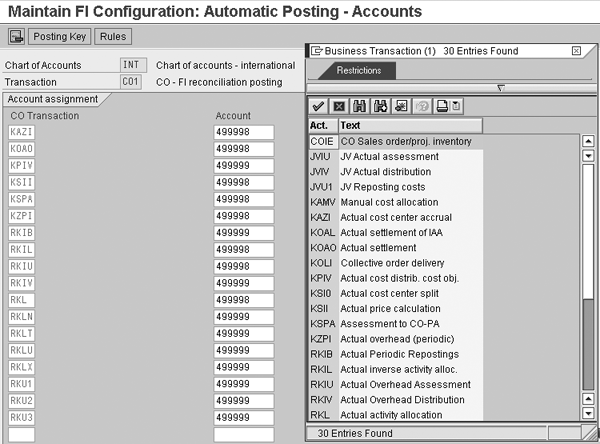Select KOAL Actual settlement of IAA entry
Screen dimensions: 600x444
396,233
